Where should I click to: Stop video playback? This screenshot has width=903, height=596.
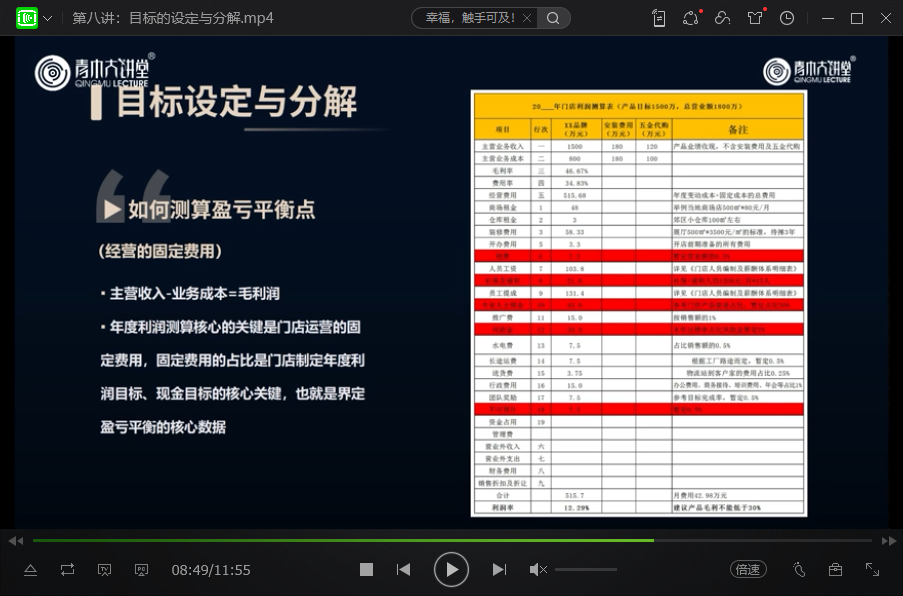pos(366,570)
